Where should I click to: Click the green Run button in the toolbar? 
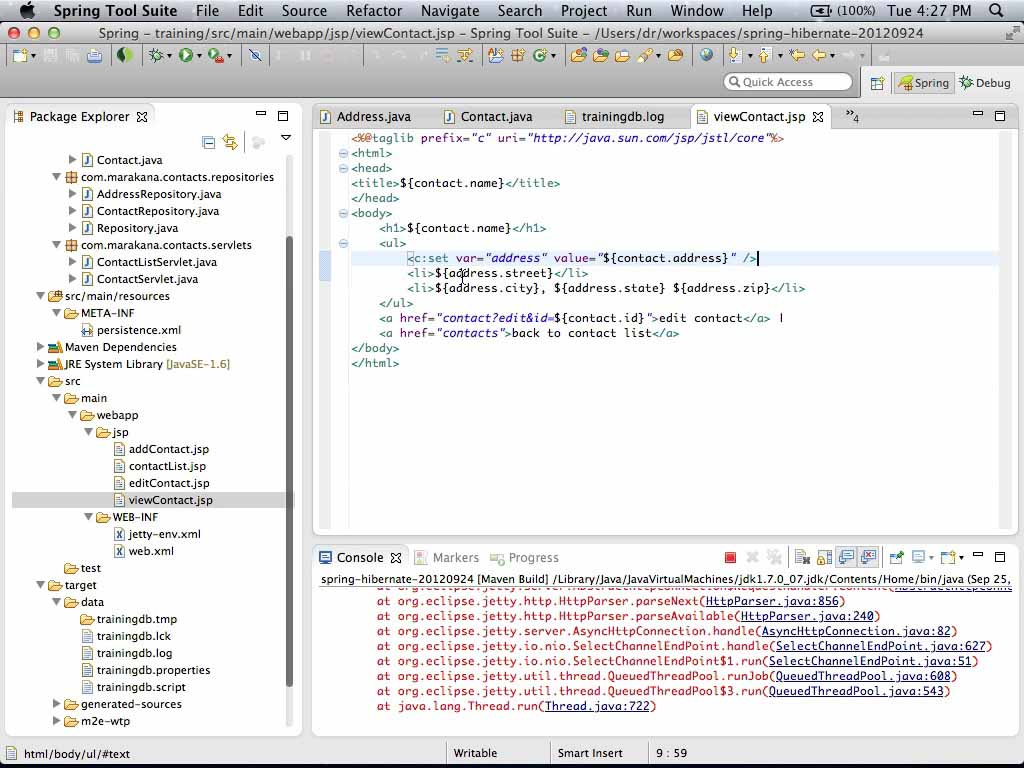[185, 56]
